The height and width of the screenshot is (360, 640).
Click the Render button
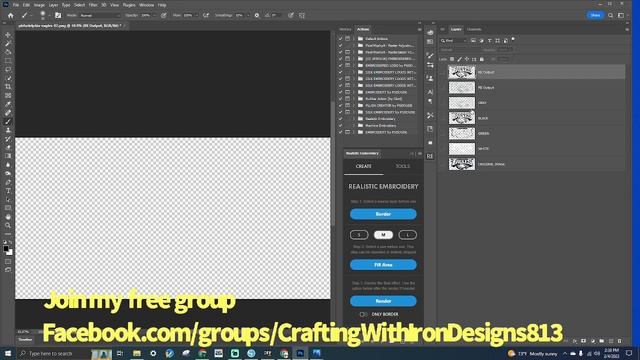383,301
